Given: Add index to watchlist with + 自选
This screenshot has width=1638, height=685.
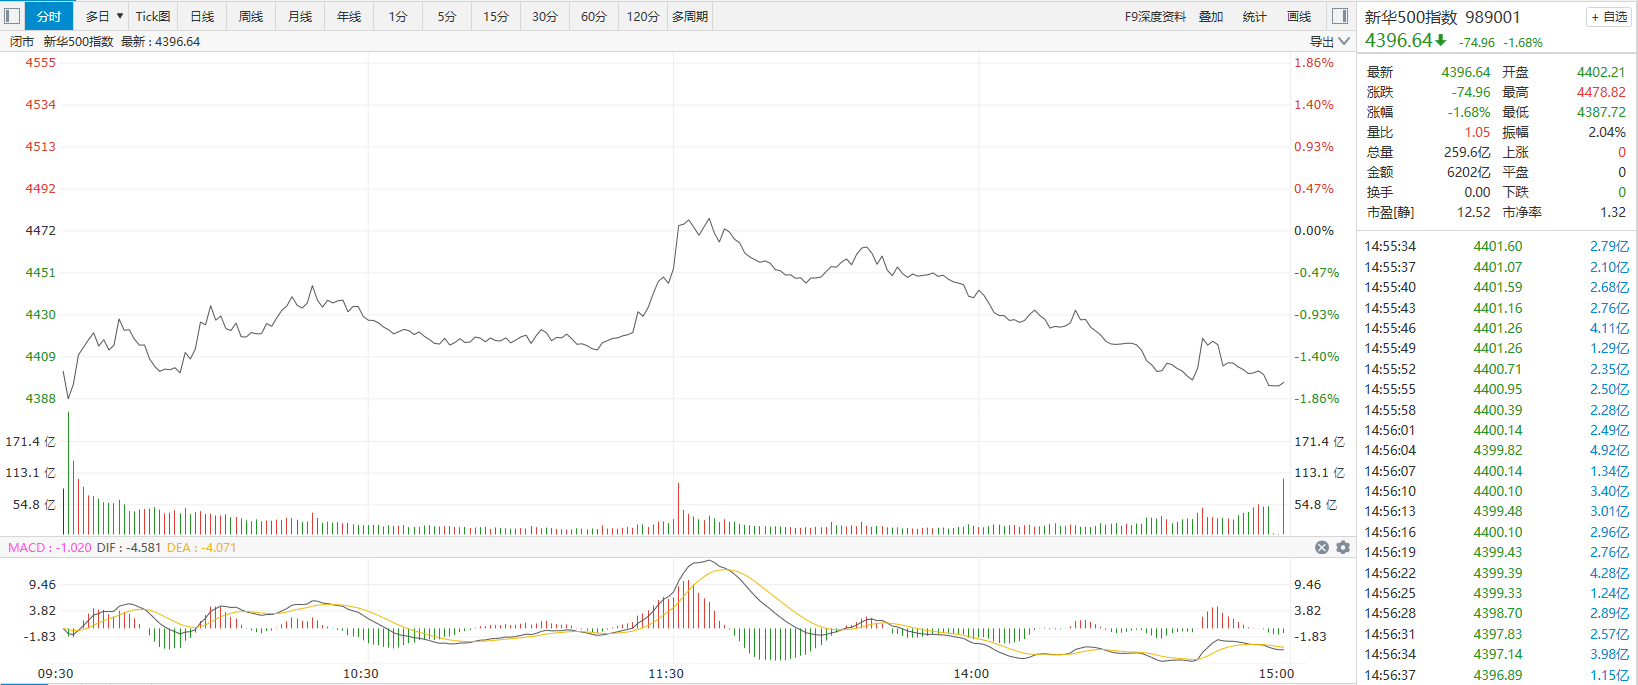Looking at the screenshot, I should (1609, 17).
